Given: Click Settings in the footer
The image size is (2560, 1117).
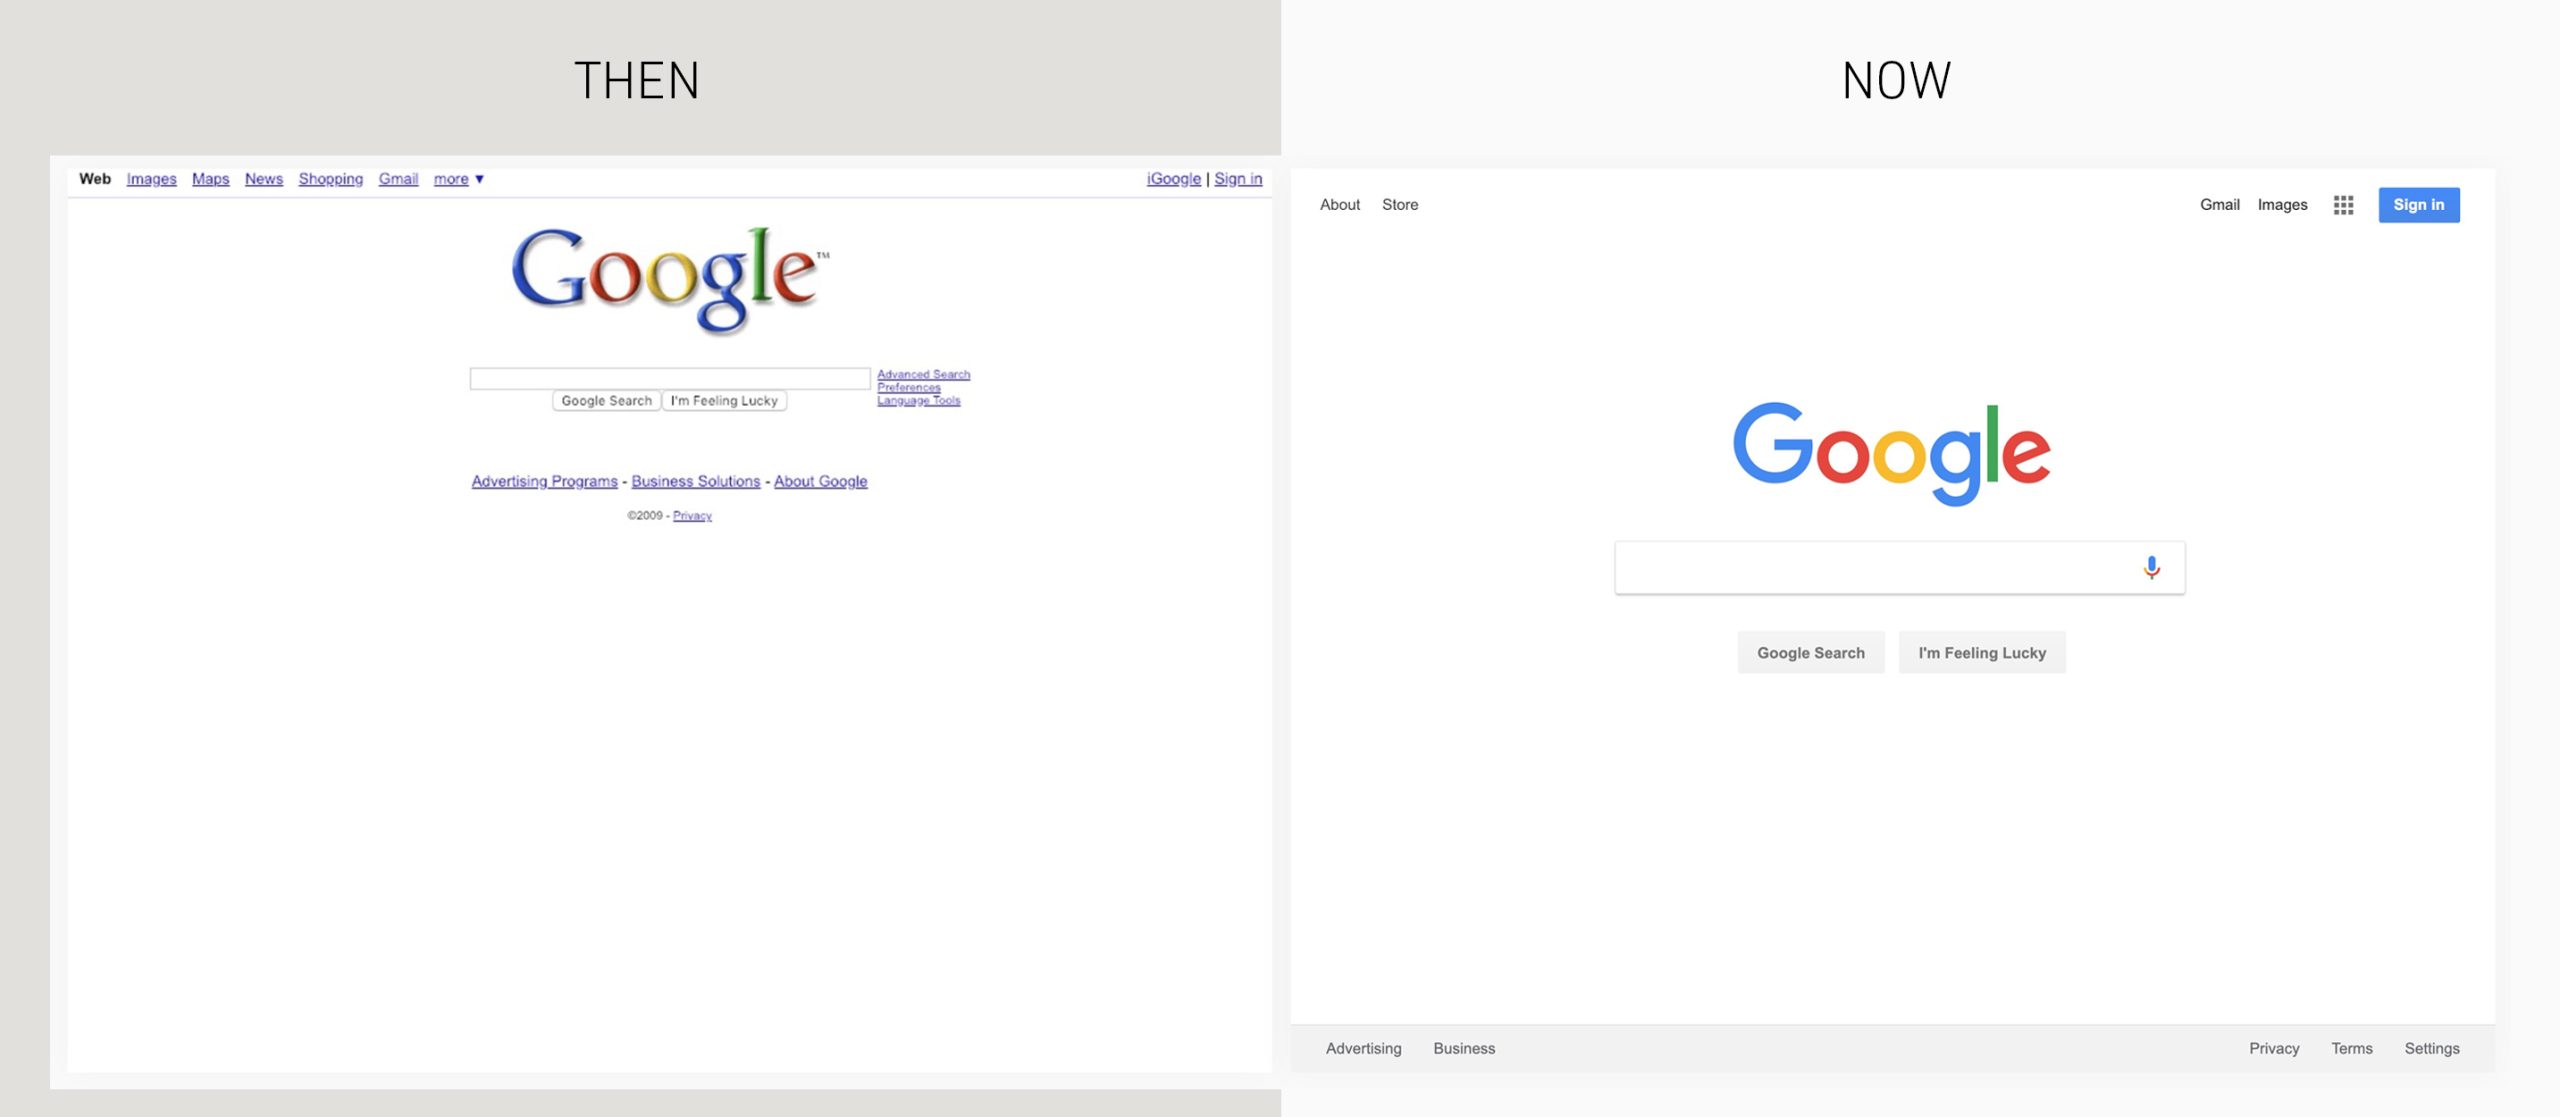Looking at the screenshot, I should (2431, 1048).
